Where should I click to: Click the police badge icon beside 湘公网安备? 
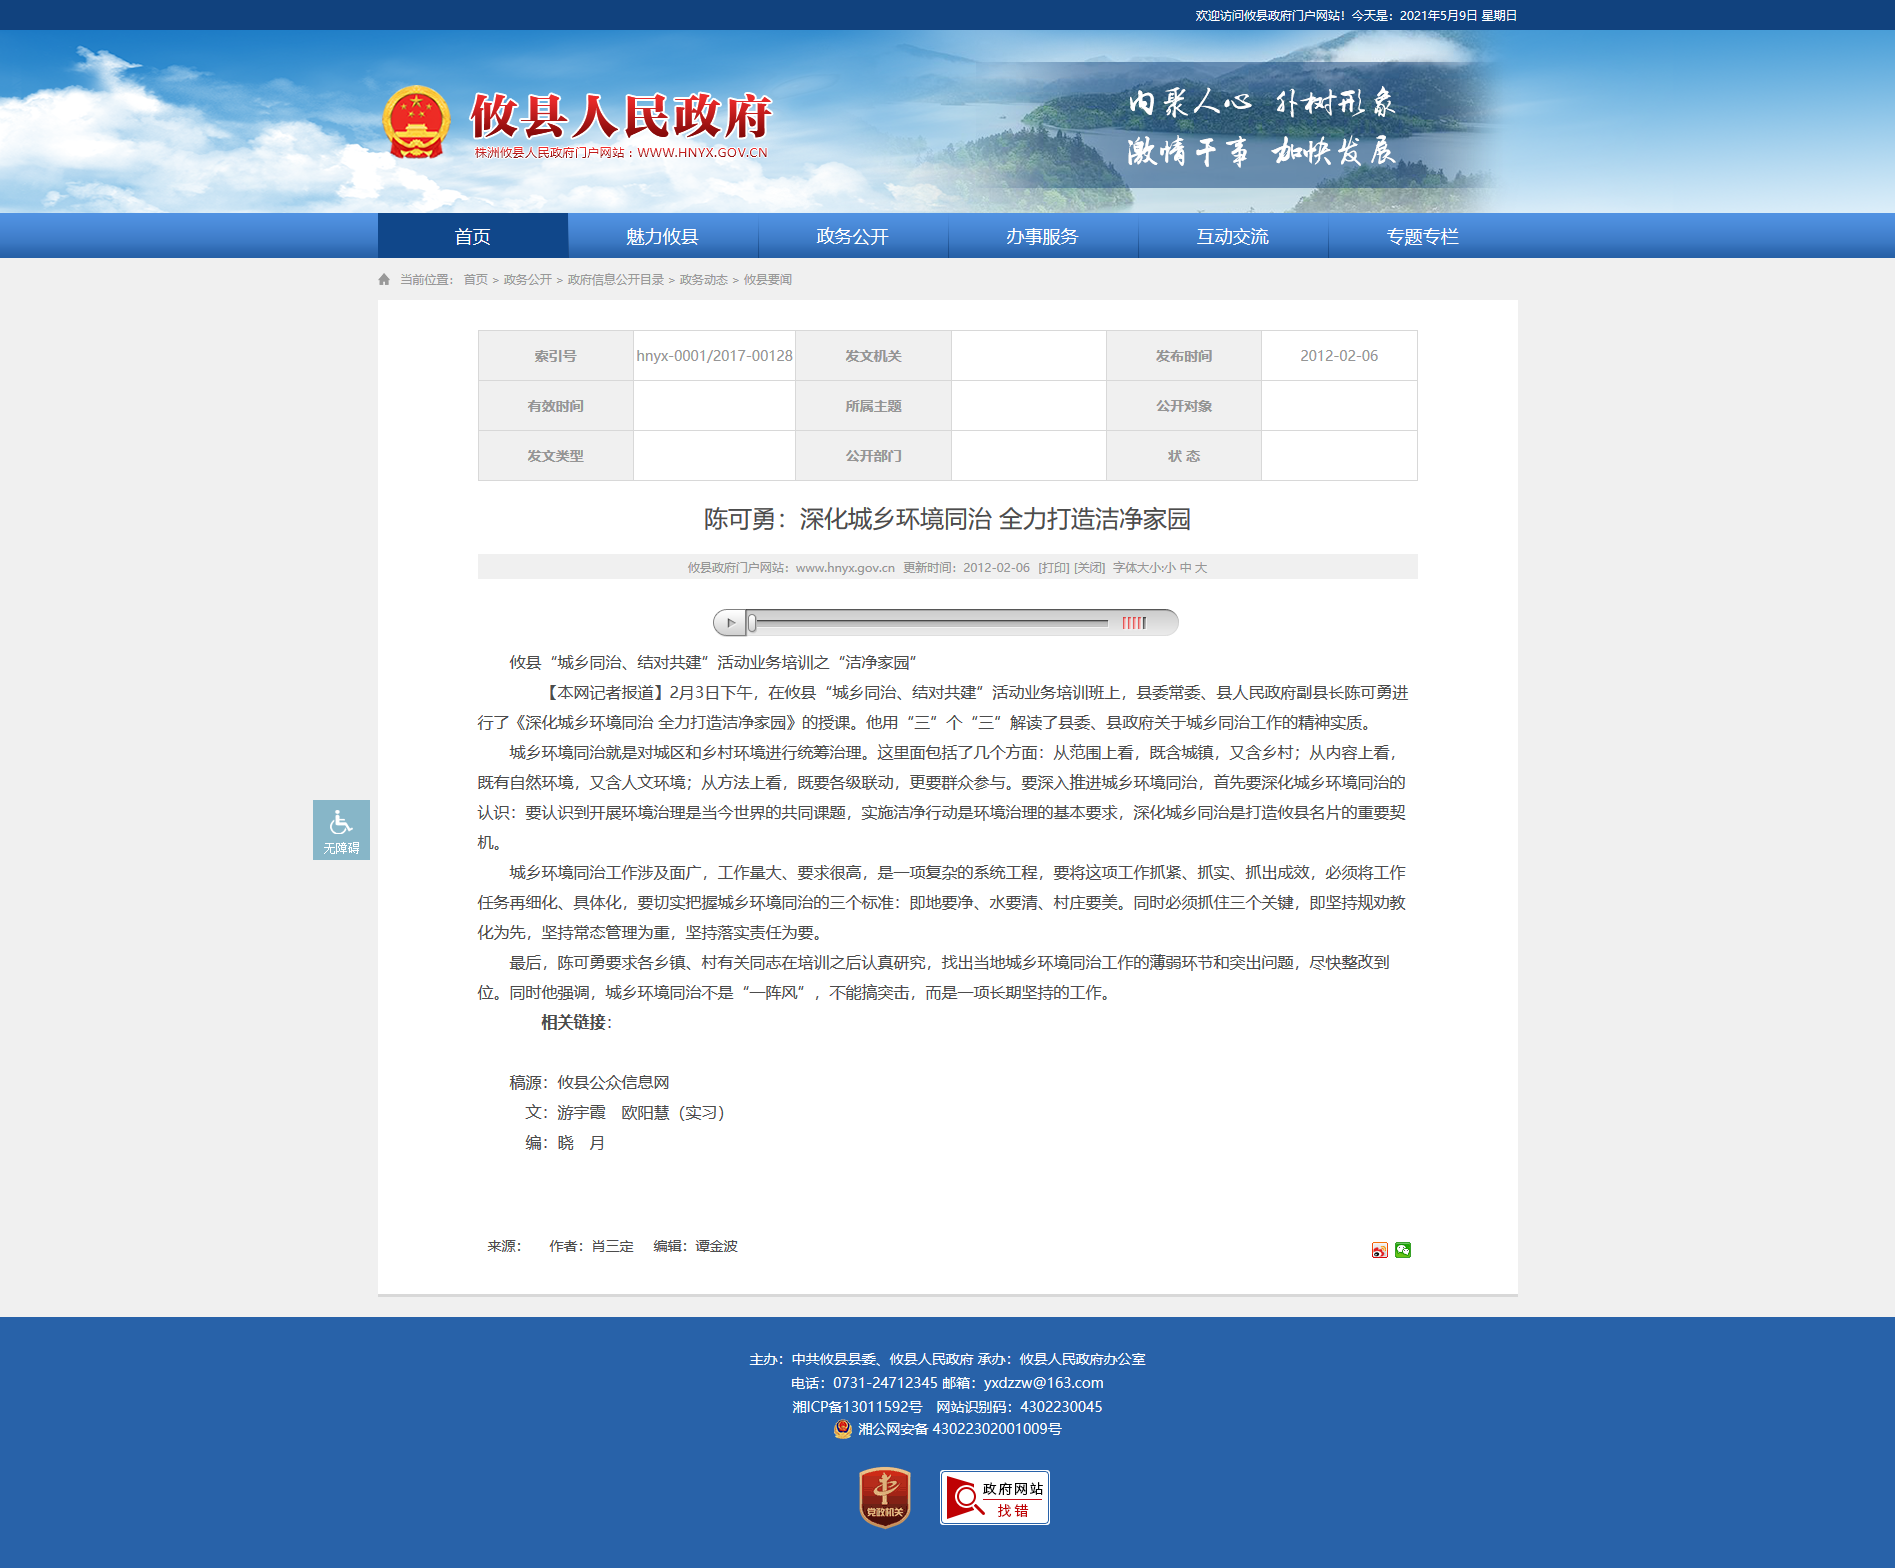point(843,1429)
